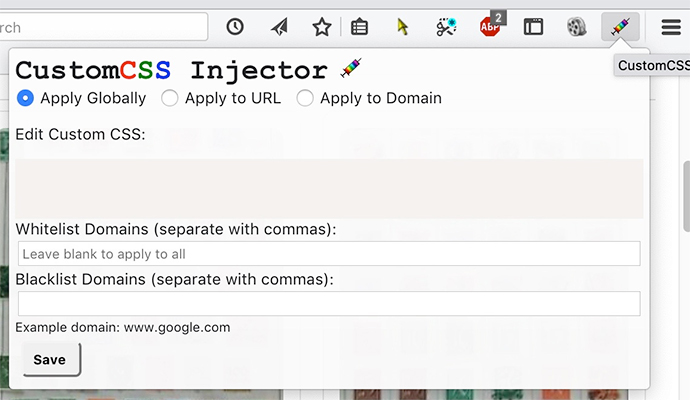Click inside the Edit Custom CSS textarea
The height and width of the screenshot is (400, 690).
(x=329, y=189)
